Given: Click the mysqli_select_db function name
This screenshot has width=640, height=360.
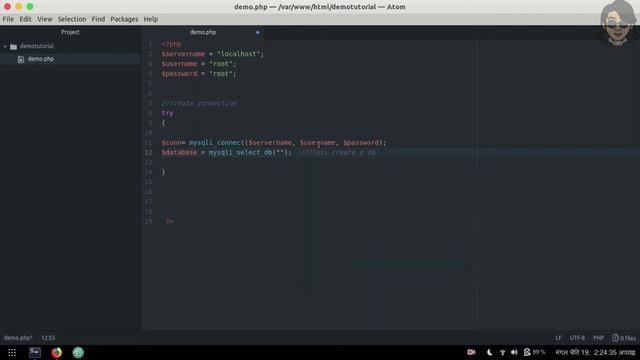Looking at the screenshot, I should click(x=240, y=152).
